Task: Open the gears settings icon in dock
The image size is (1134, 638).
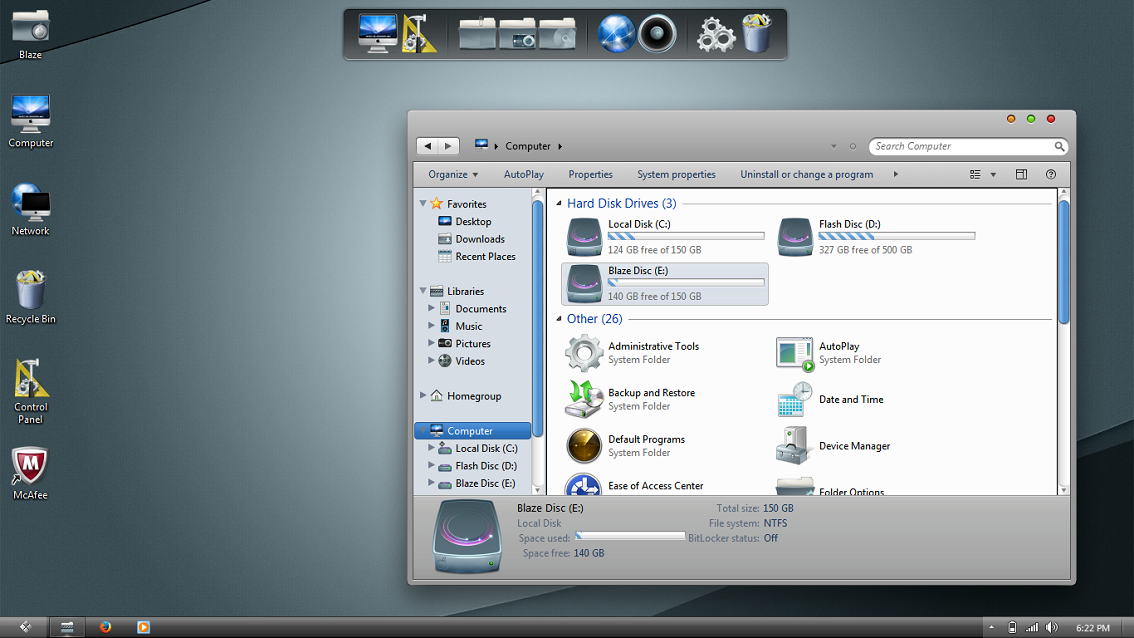Action: [x=715, y=34]
